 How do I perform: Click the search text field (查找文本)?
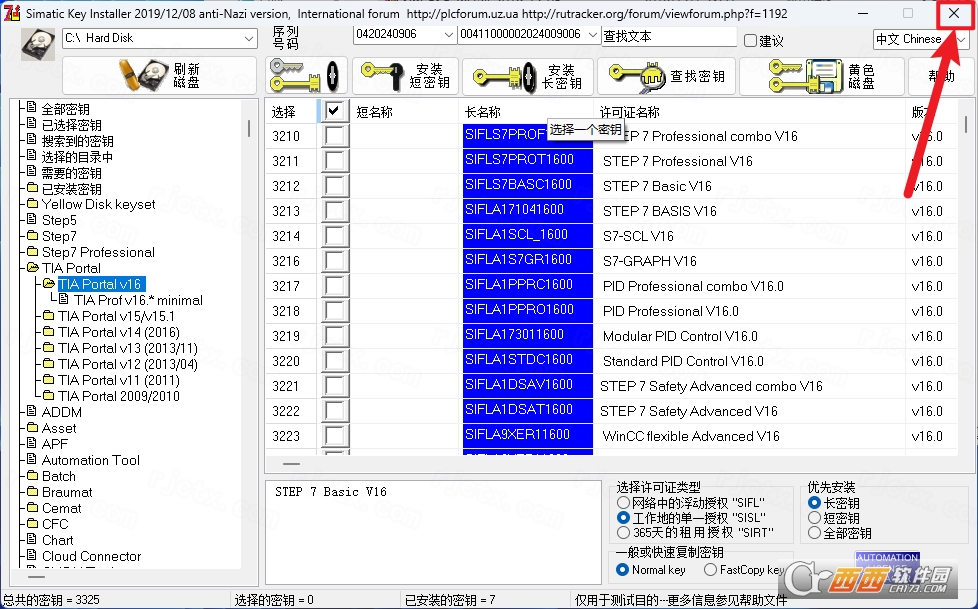669,36
